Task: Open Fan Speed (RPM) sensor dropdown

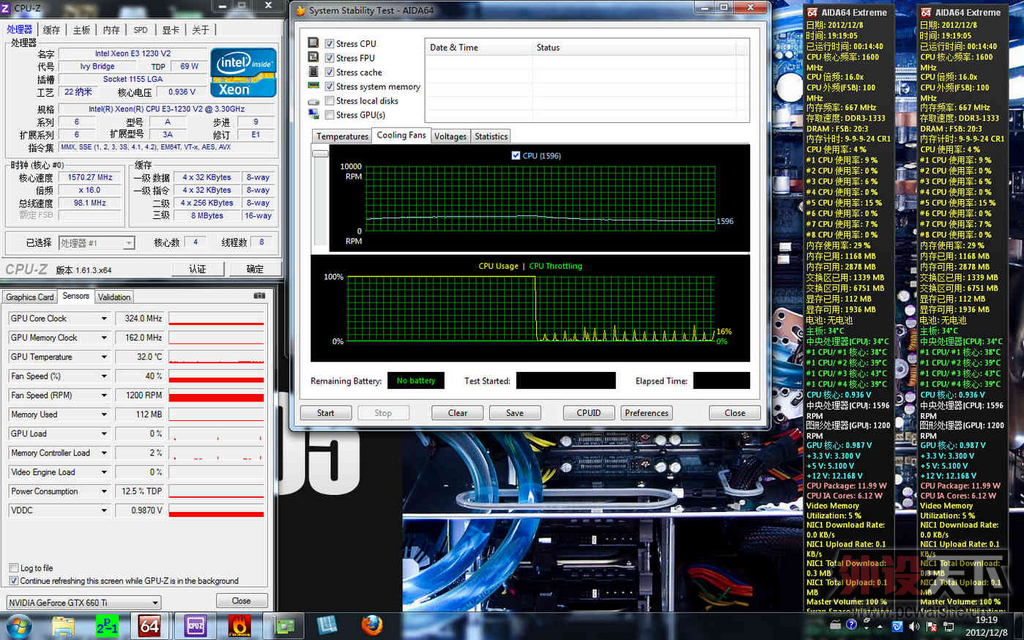Action: coord(104,395)
